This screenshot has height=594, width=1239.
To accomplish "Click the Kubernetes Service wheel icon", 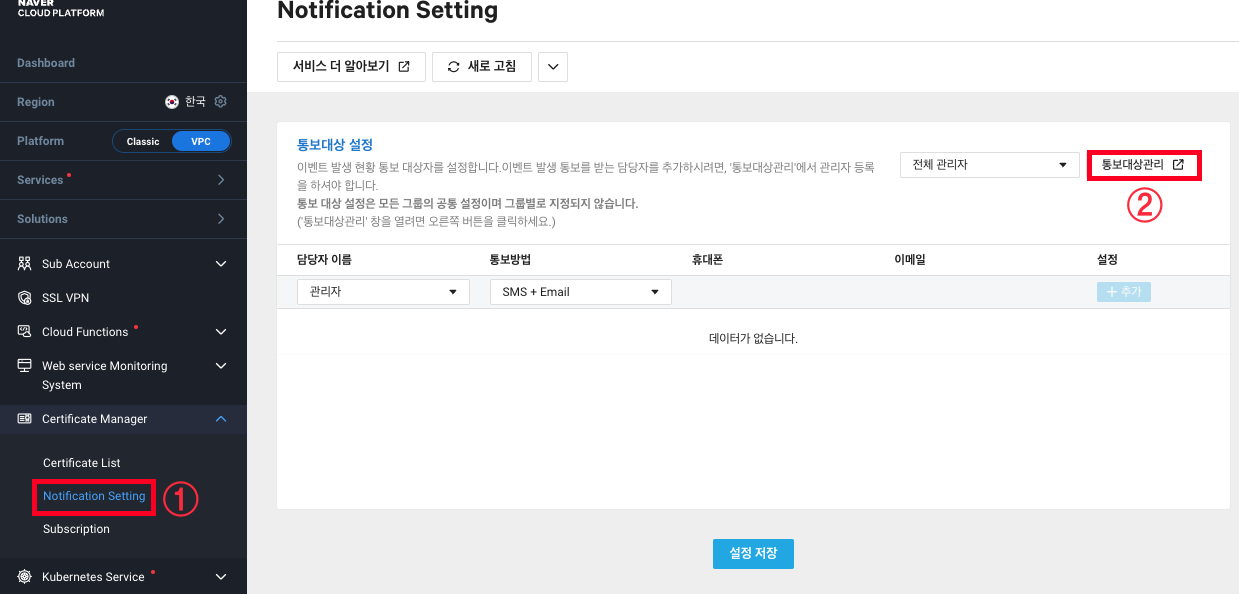I will [25, 577].
